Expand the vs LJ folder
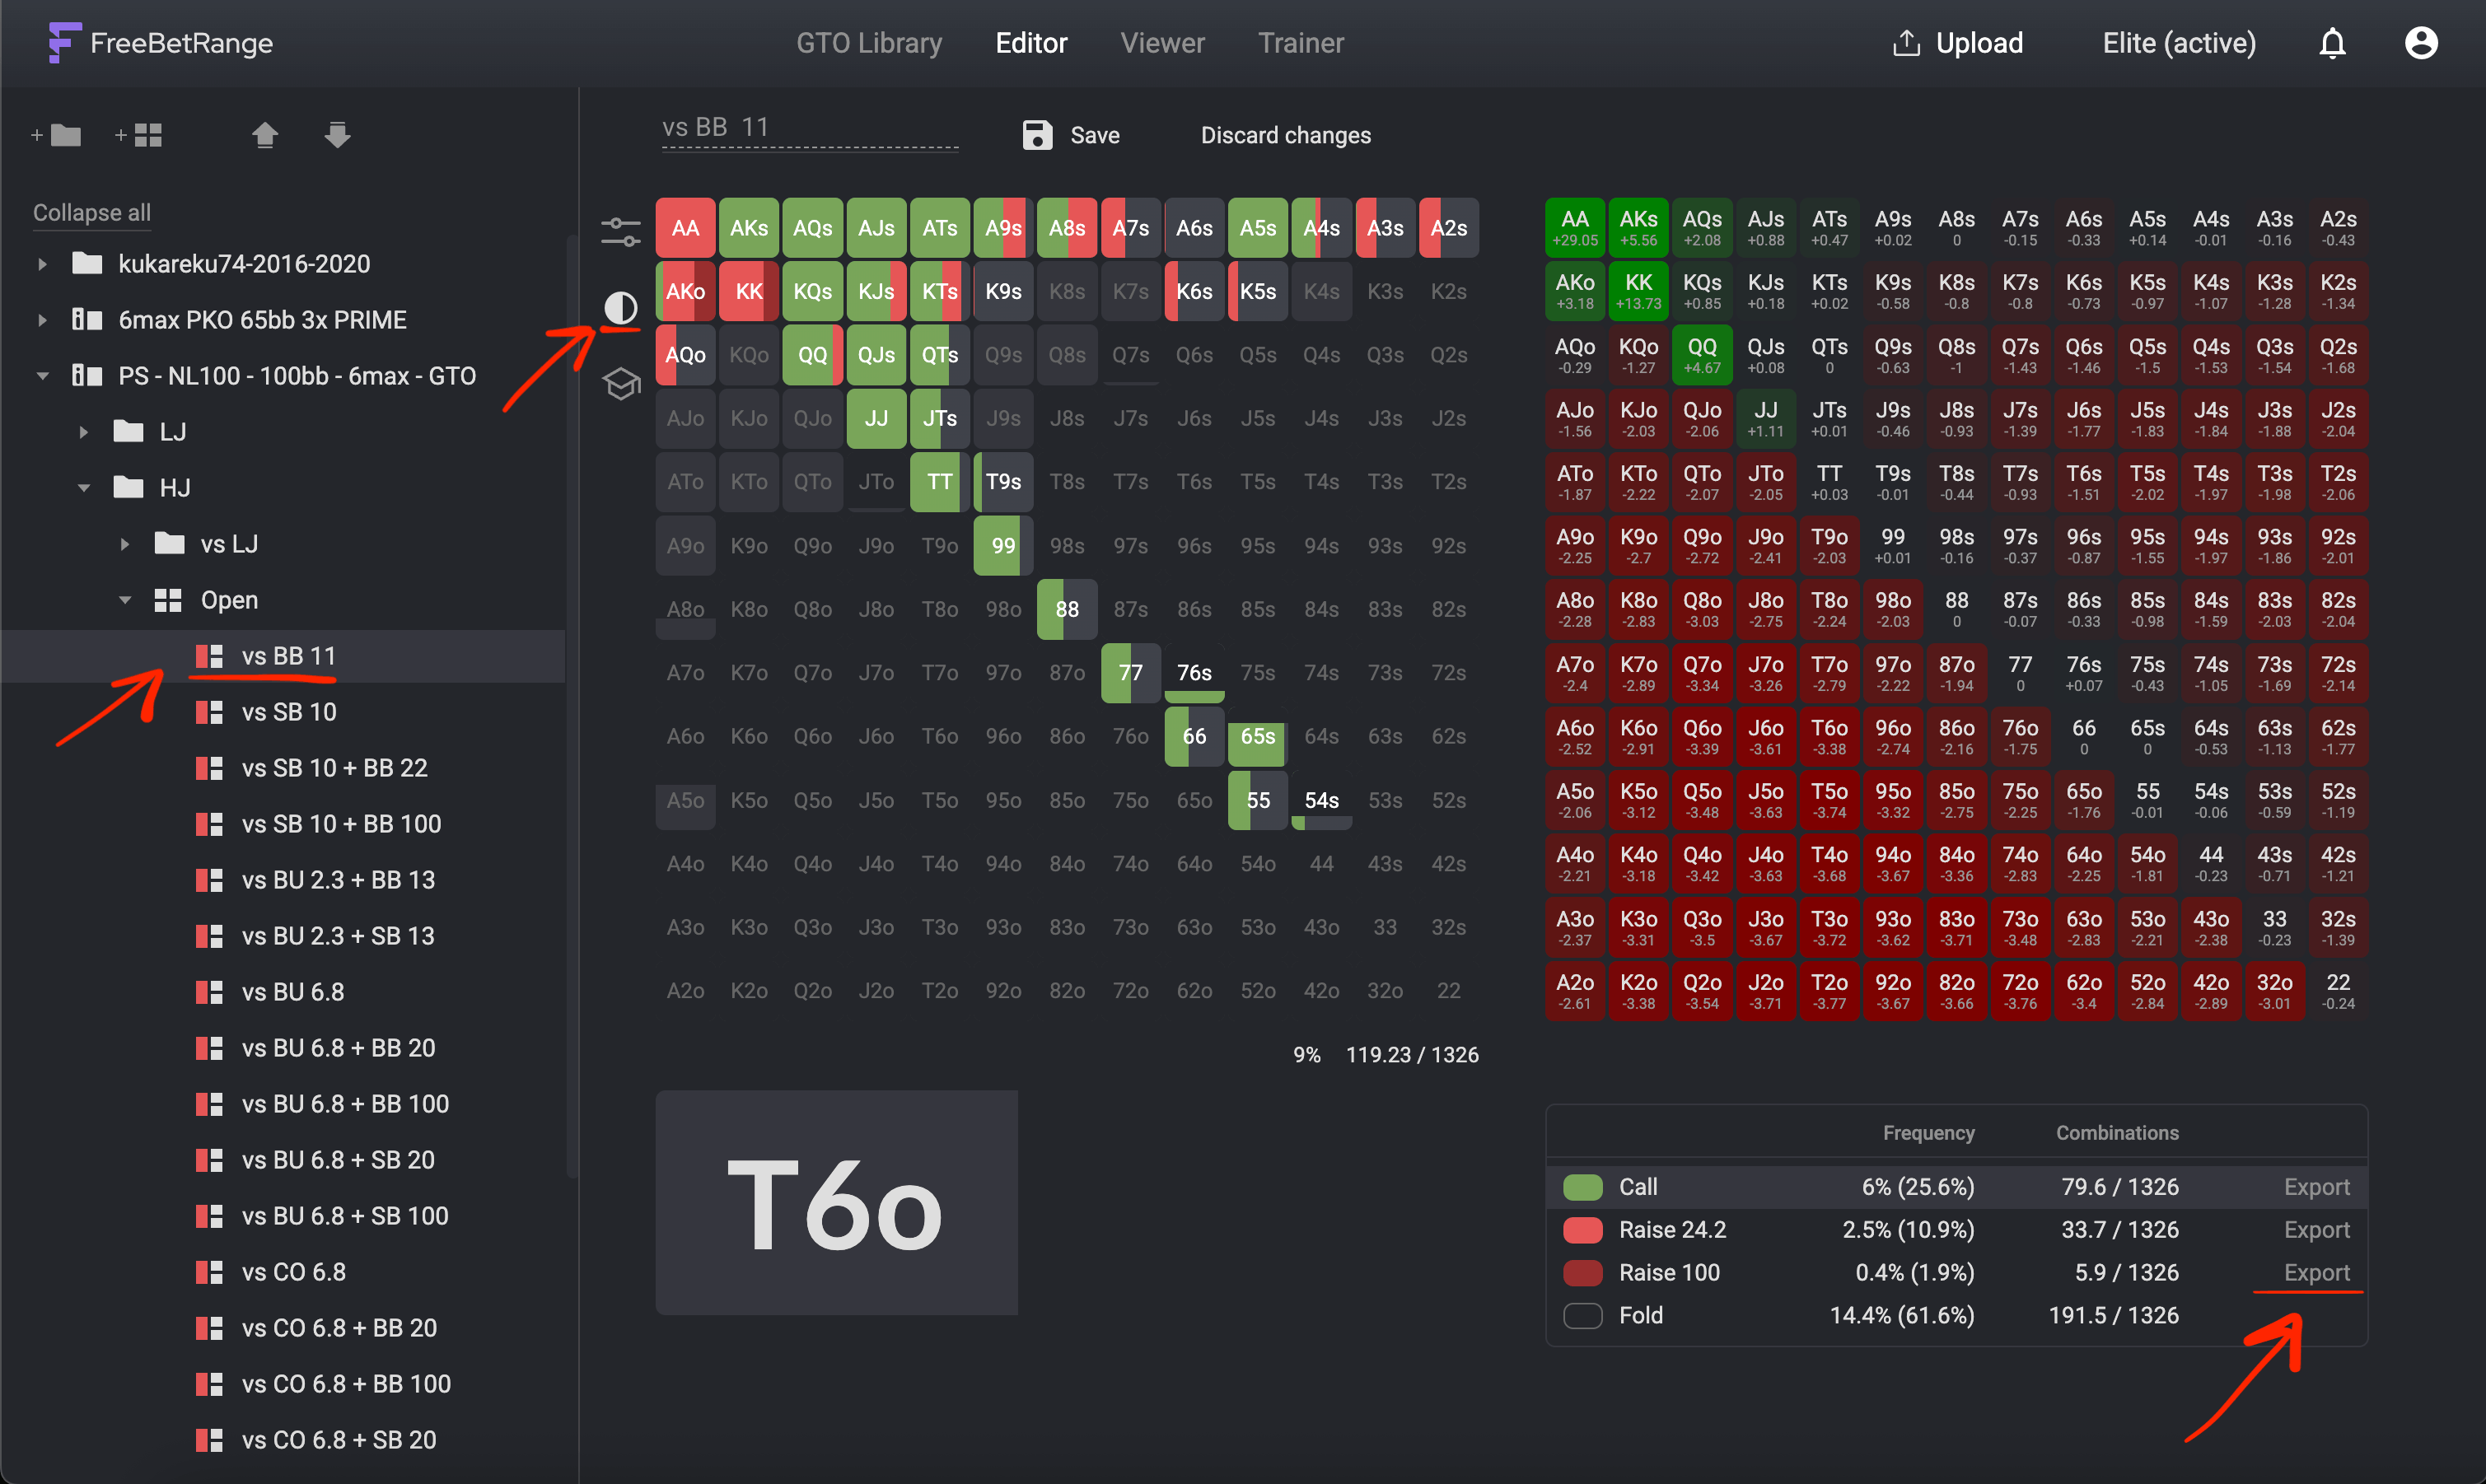 pos(125,544)
